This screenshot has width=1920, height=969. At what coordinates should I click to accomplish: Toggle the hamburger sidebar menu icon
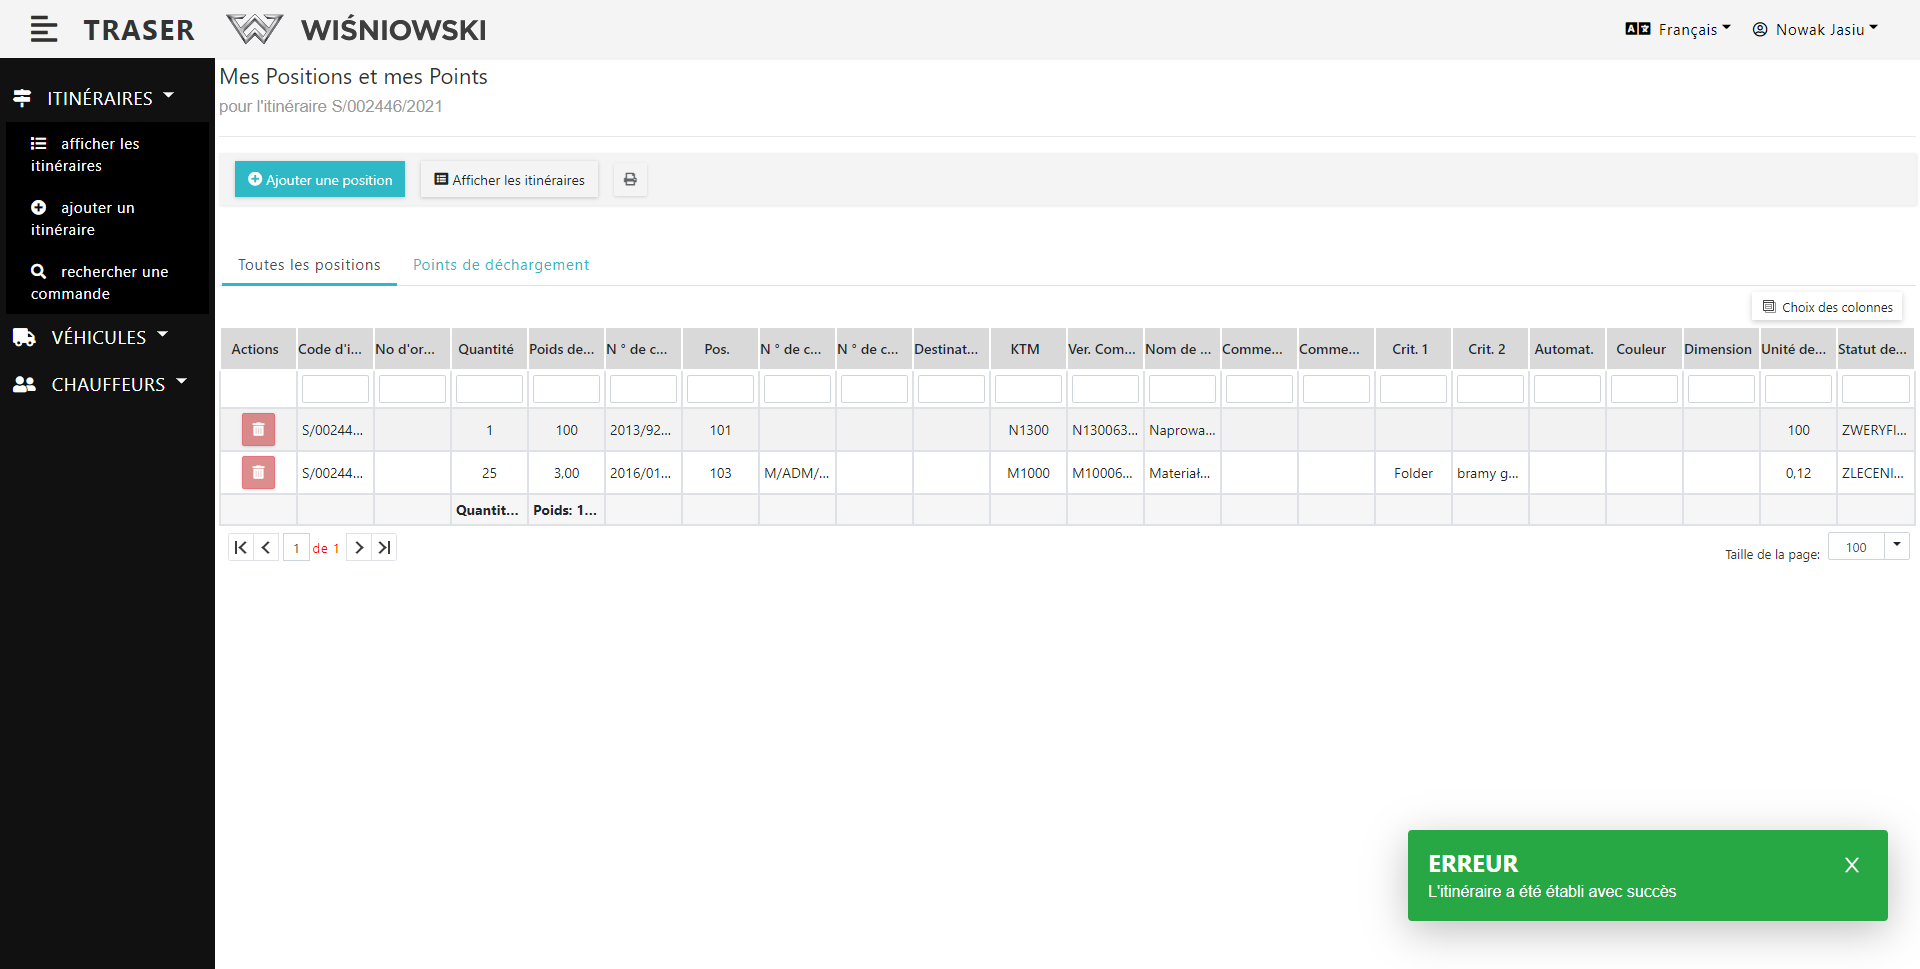pyautogui.click(x=43, y=30)
